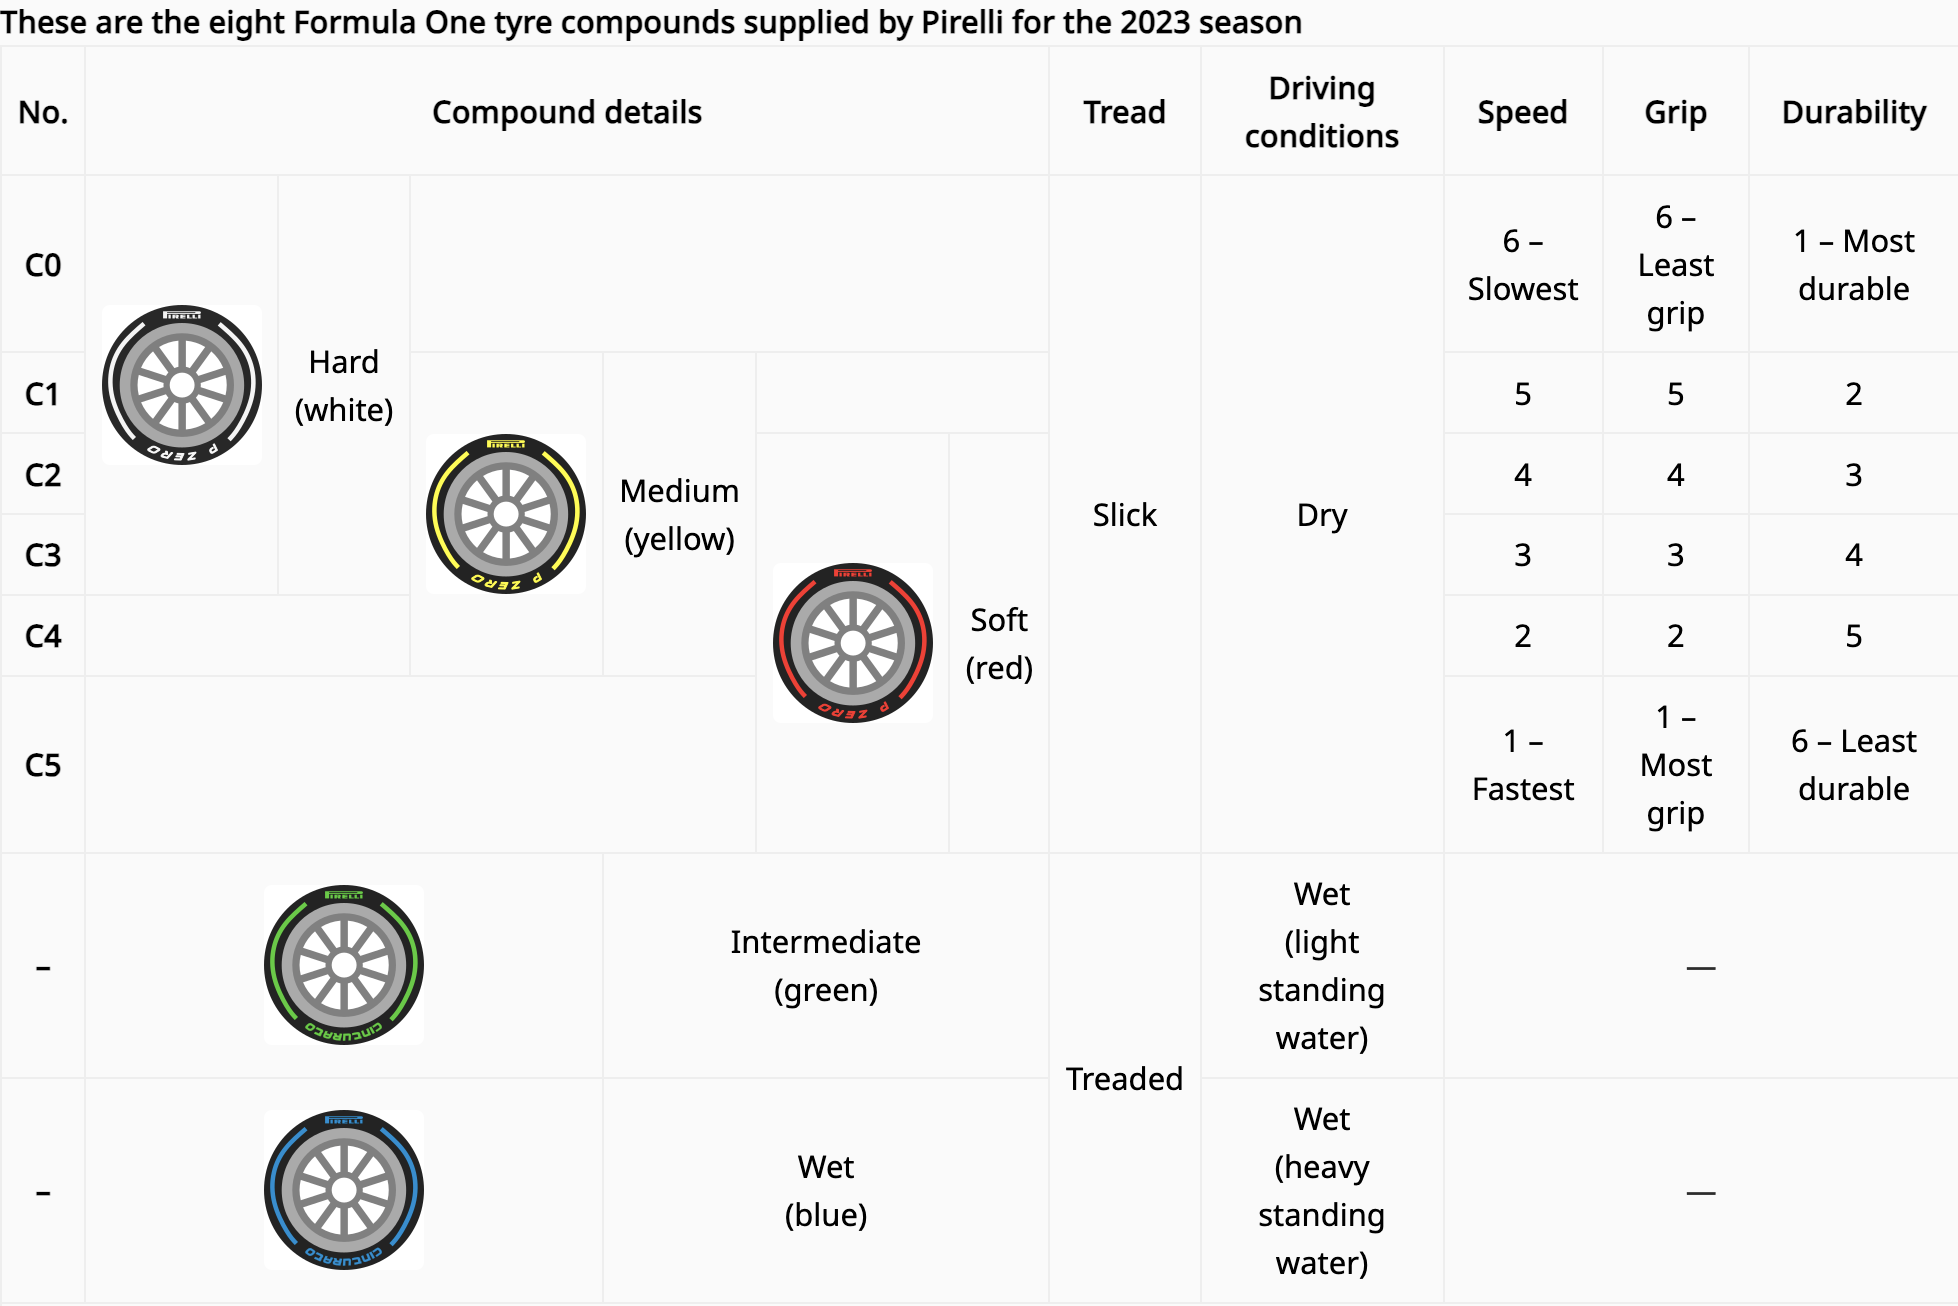1958x1306 pixels.
Task: Click the yellow medium tyre image
Action: (506, 514)
